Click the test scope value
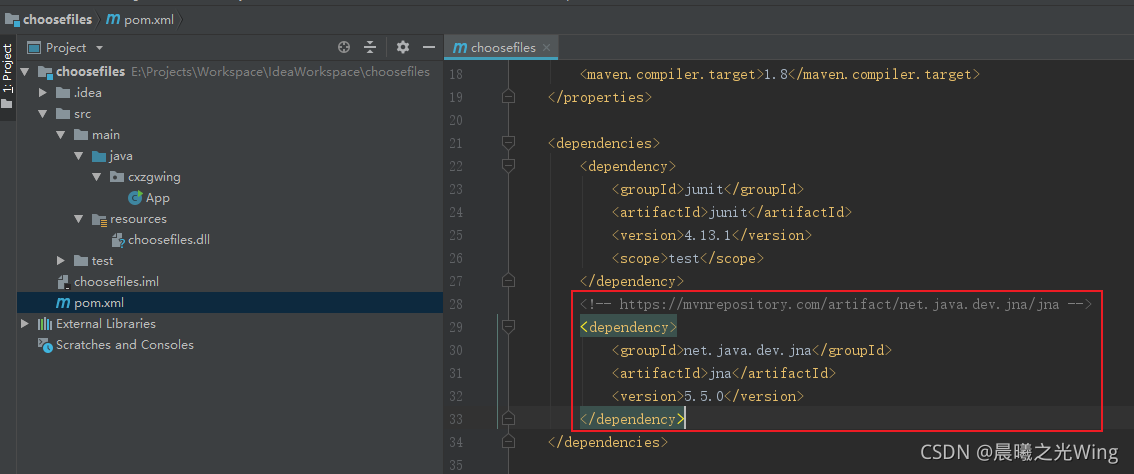This screenshot has width=1134, height=474. 684,258
